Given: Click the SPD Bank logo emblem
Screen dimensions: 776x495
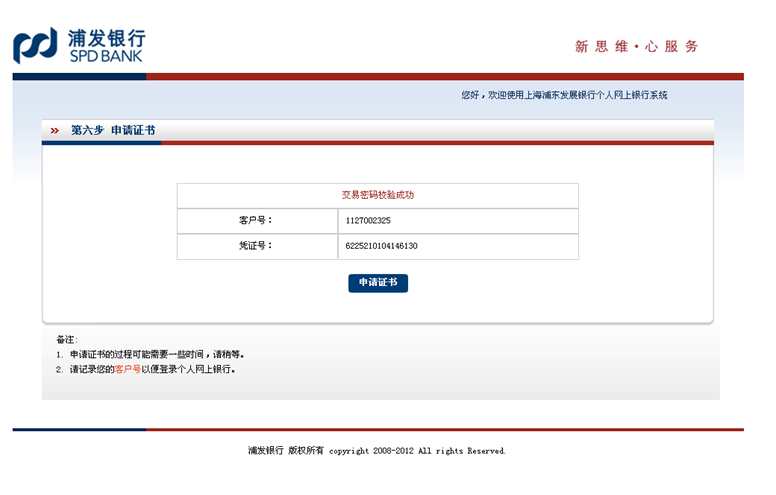Looking at the screenshot, I should (35, 46).
